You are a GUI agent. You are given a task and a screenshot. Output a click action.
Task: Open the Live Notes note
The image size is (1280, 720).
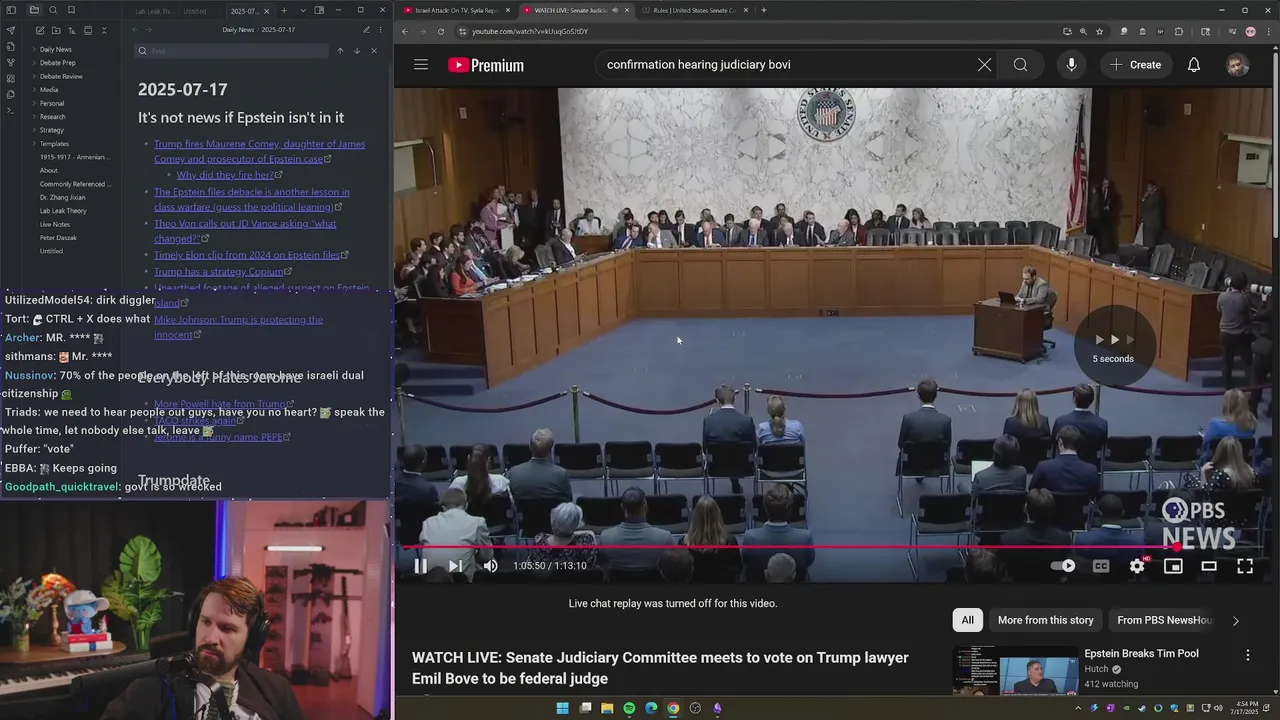tap(55, 225)
